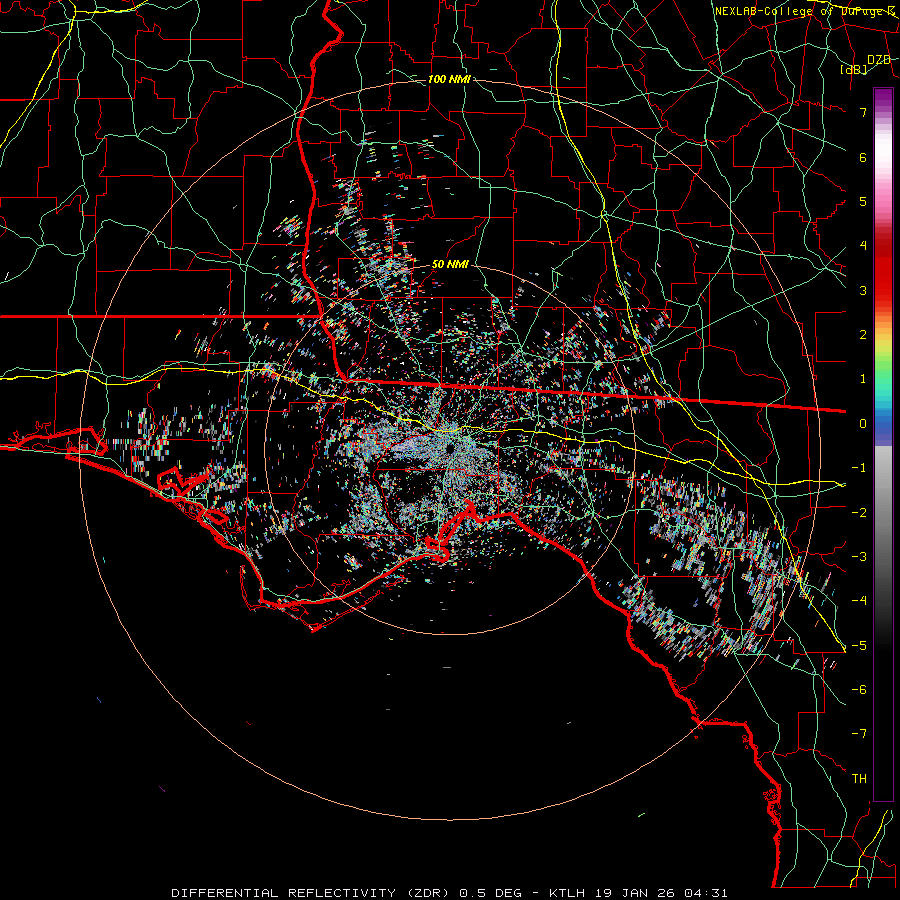Click the "DZB" scale title
Viewport: 900px width, 900px height.
[879, 60]
